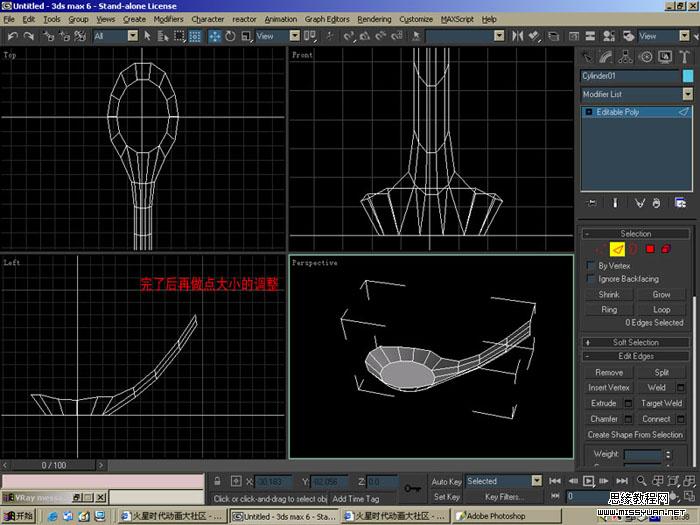700x525 pixels.
Task: Collapse the Selection rollout
Action: click(635, 233)
